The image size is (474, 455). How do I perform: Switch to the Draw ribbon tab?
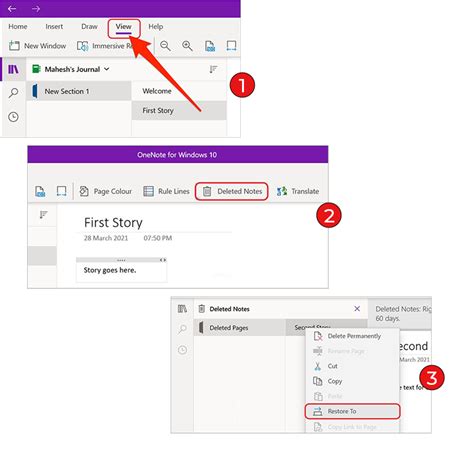coord(89,27)
